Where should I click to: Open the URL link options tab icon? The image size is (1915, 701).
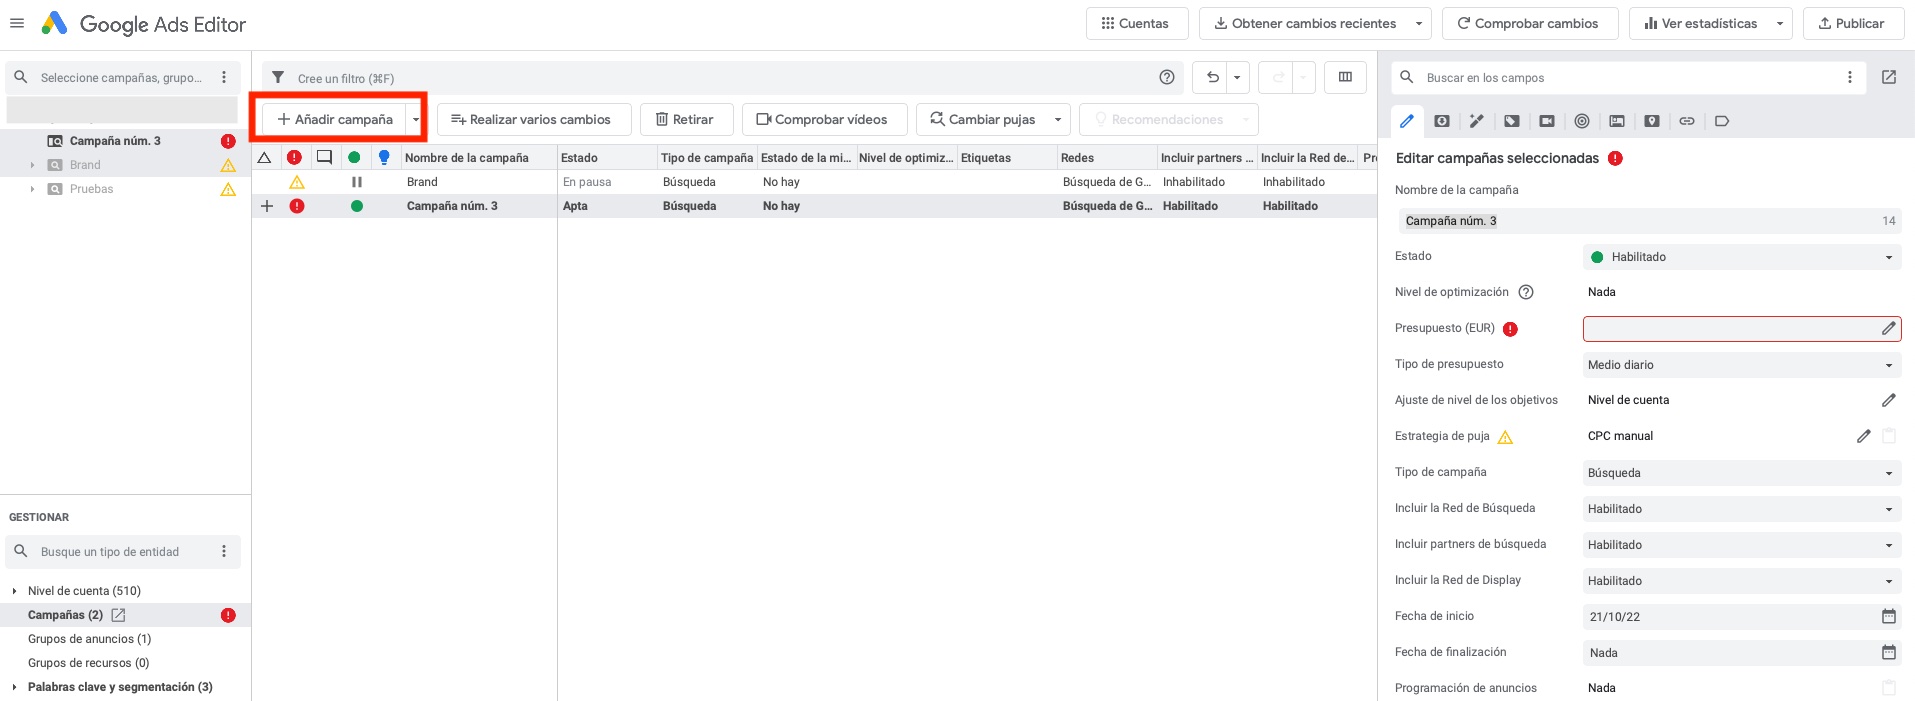click(1687, 121)
